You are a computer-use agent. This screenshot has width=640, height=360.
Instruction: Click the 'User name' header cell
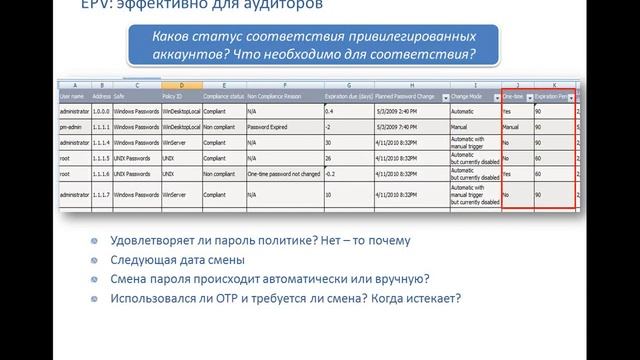(75, 97)
